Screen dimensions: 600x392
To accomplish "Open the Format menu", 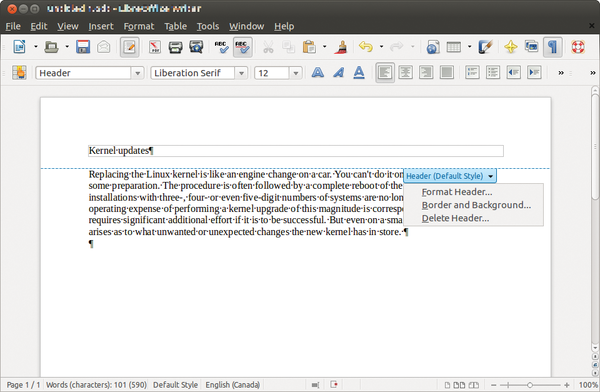I will tap(139, 26).
